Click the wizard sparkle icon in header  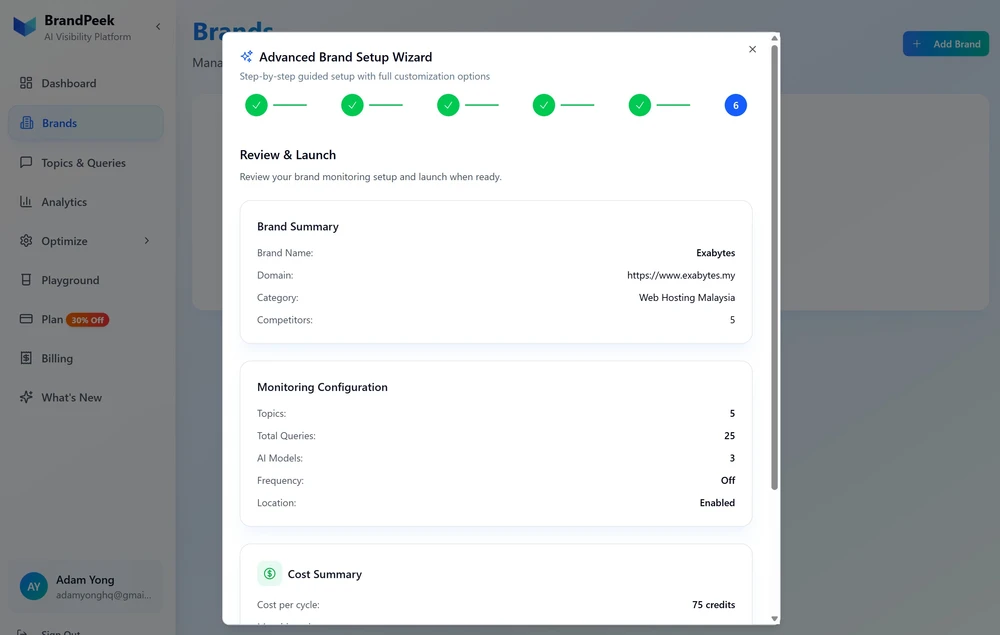coord(246,57)
